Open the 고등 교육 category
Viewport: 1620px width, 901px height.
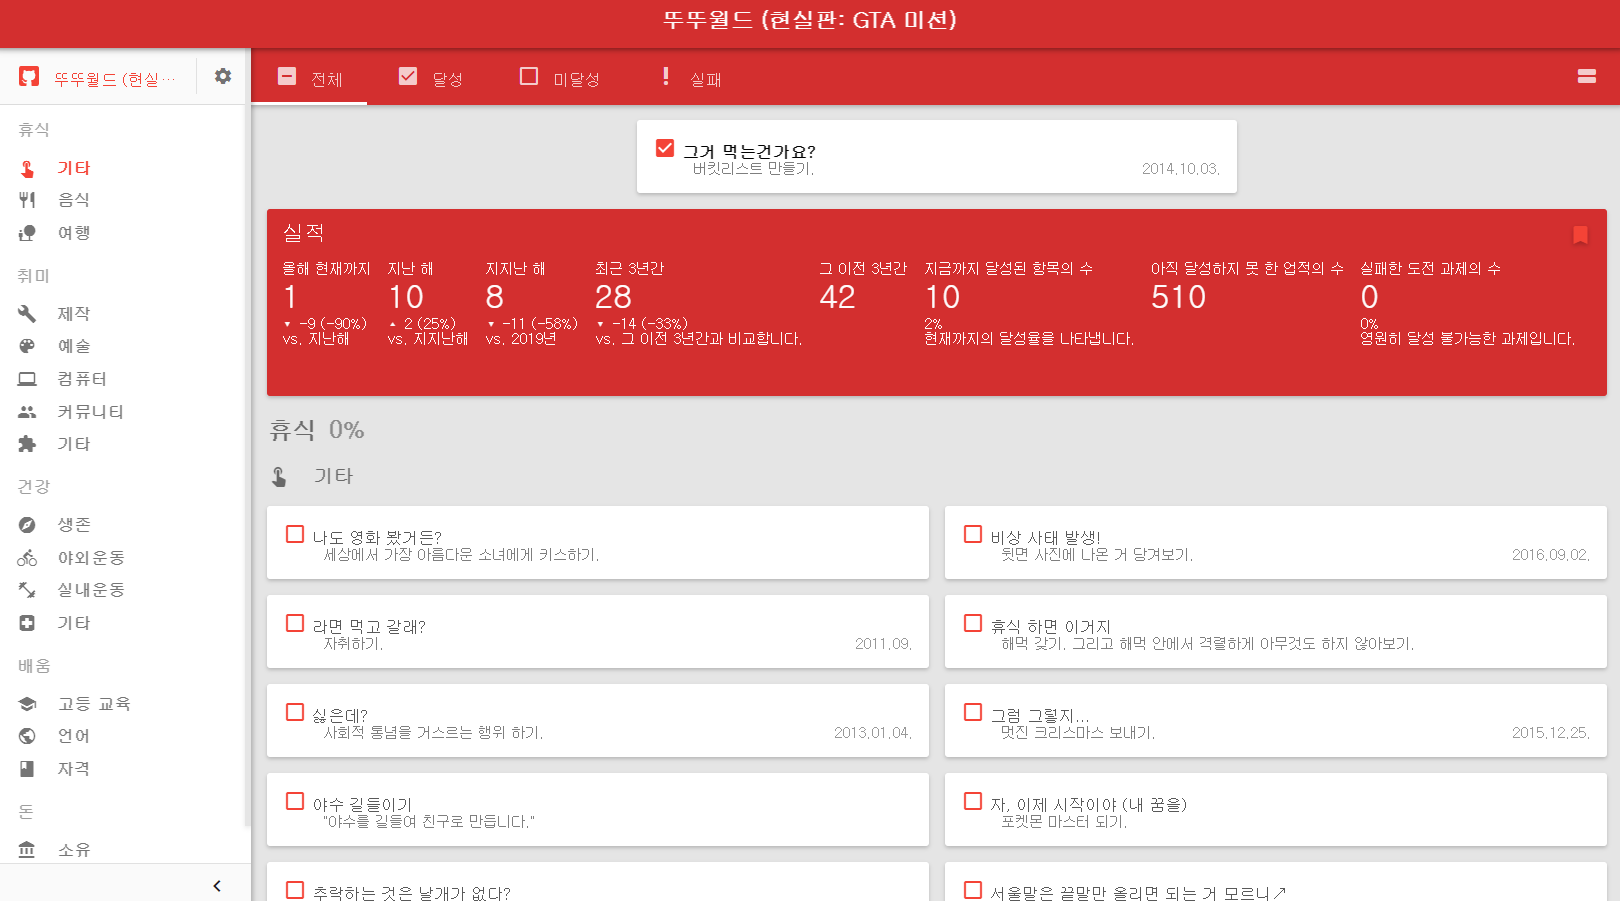94,704
